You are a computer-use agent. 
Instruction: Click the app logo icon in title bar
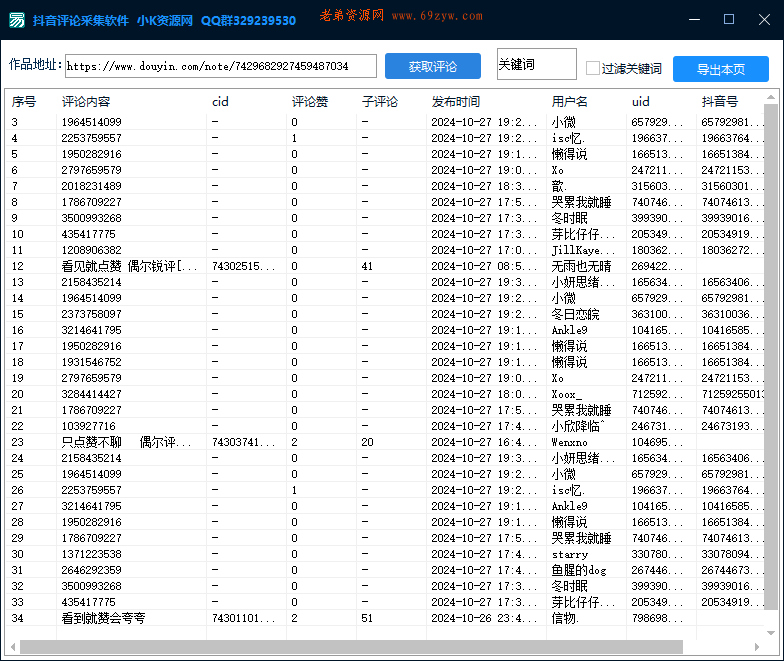coord(17,20)
